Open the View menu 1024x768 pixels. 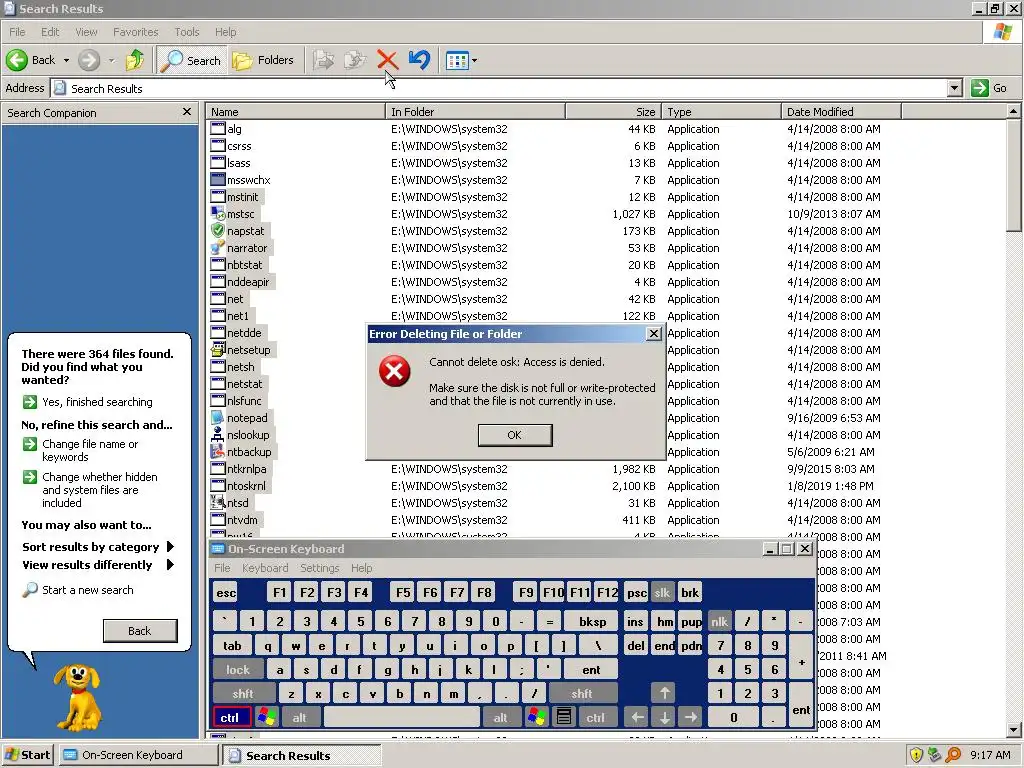pos(86,32)
